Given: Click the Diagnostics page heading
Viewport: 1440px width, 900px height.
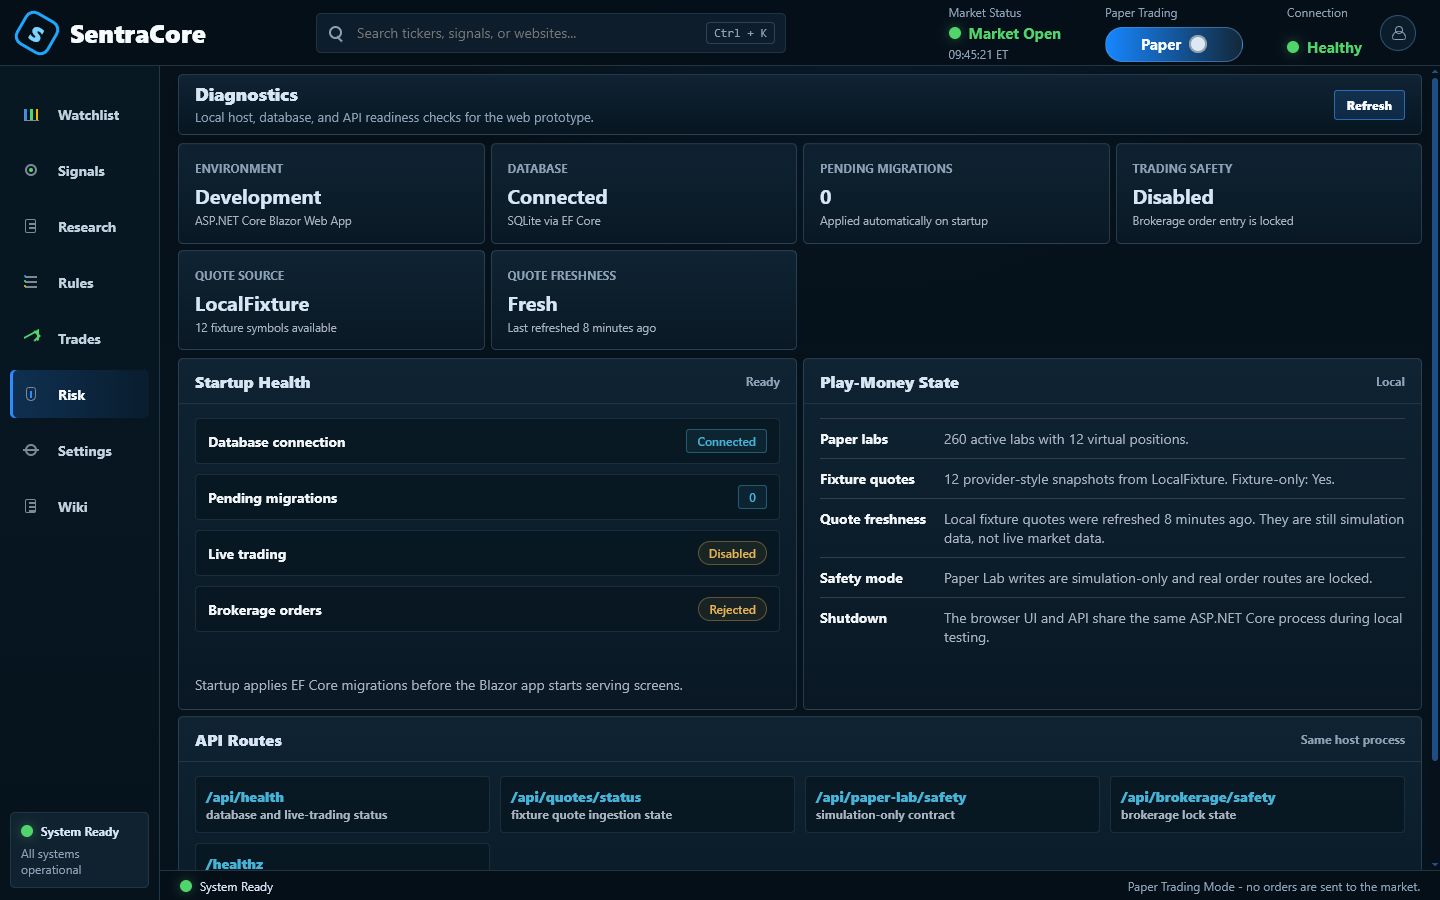Looking at the screenshot, I should (x=246, y=95).
